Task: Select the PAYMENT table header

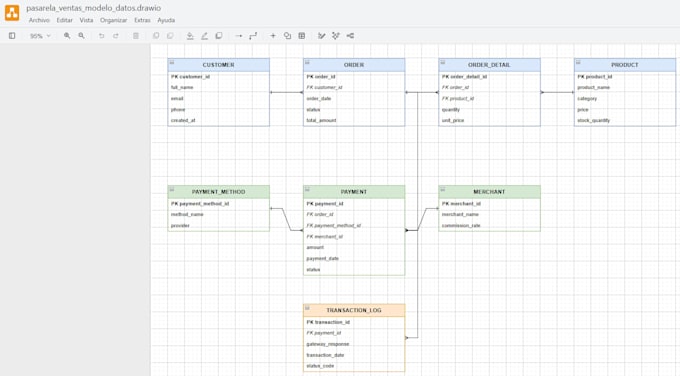Action: pos(354,192)
